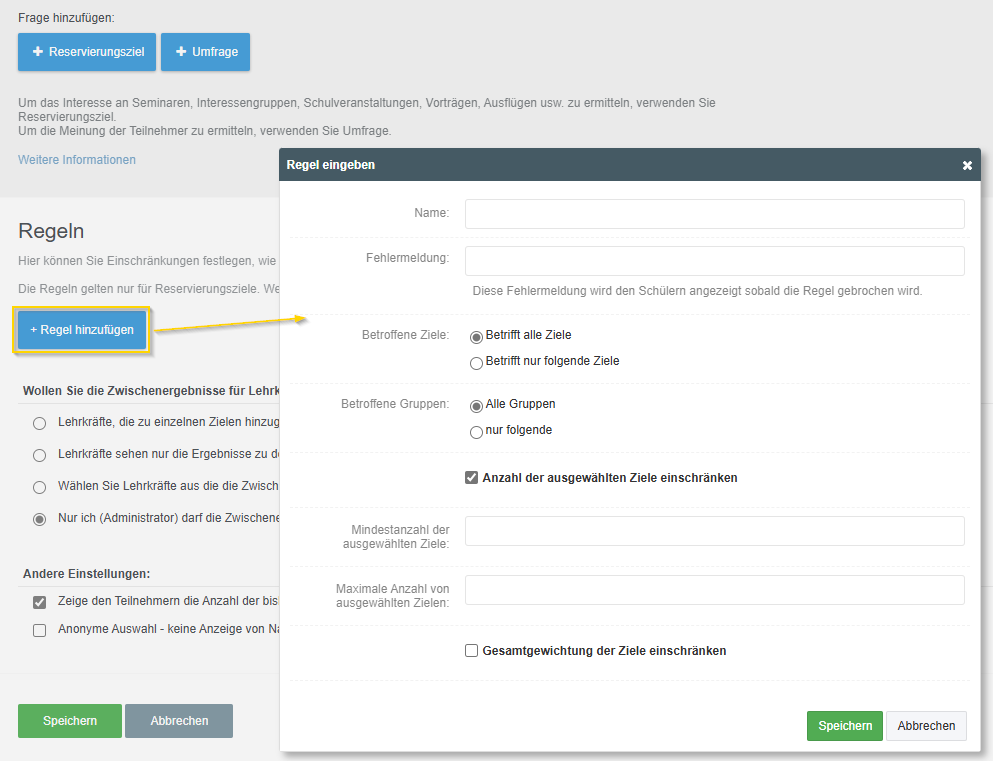This screenshot has width=993, height=761.
Task: Click the Mindestanzahl der ausgewählten Ziele field
Action: 714,531
